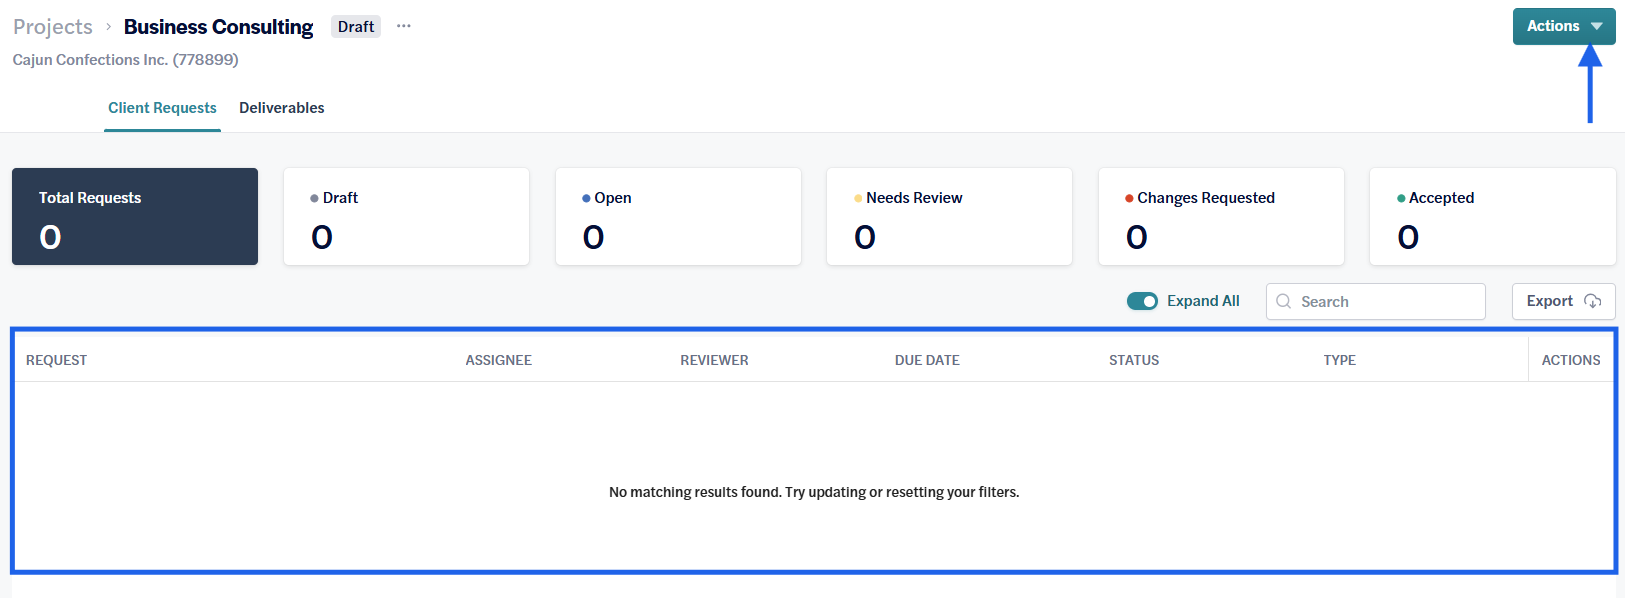The image size is (1625, 598).
Task: Switch to the Deliverables tab
Action: click(x=282, y=108)
